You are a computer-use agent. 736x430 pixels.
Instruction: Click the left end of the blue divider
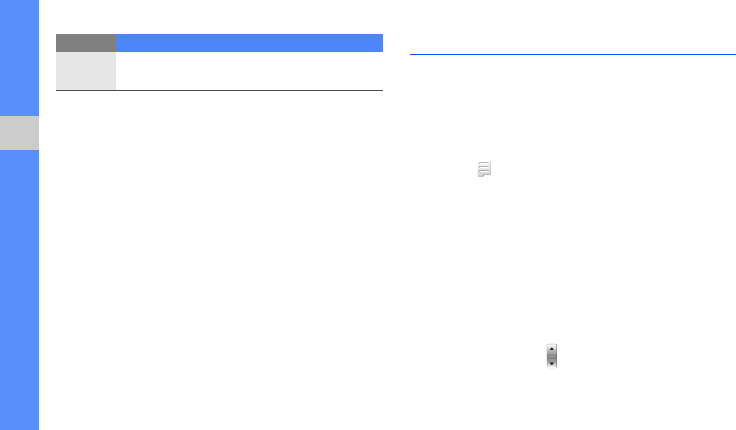413,55
